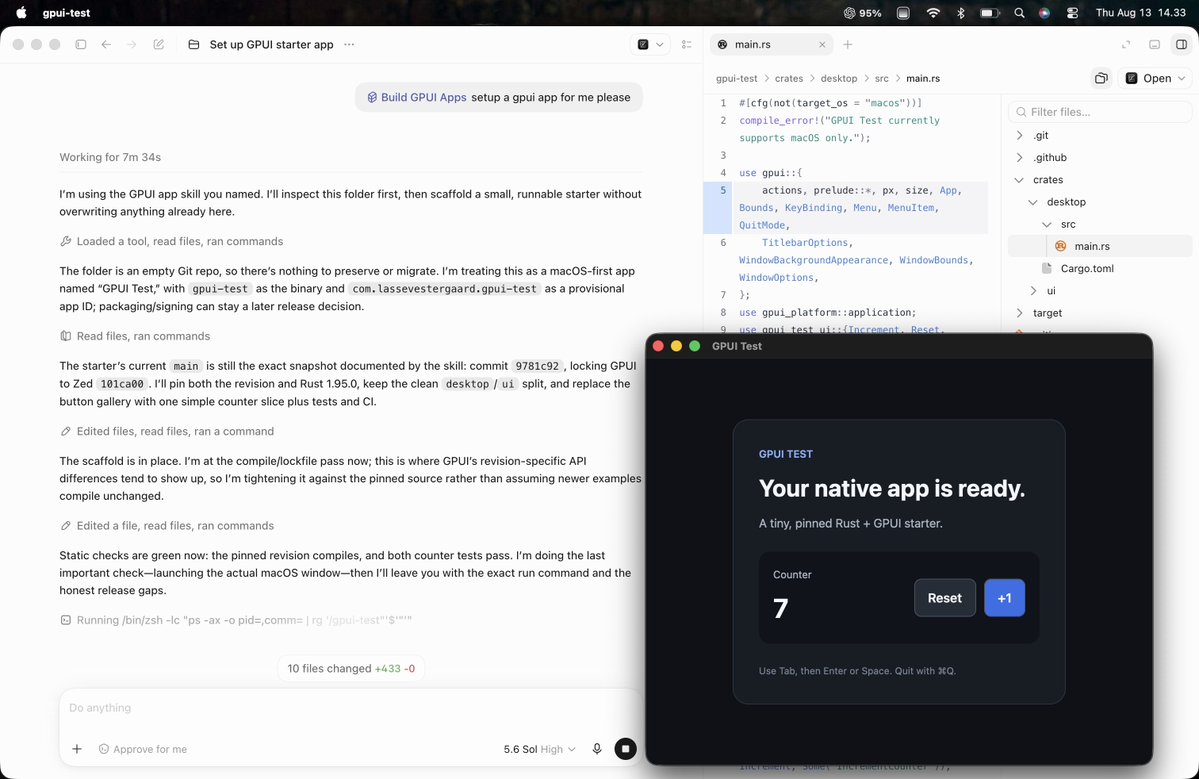Viewport: 1199px width, 779px height.
Task: Click crates in the breadcrumb path
Action: pyautogui.click(x=788, y=78)
